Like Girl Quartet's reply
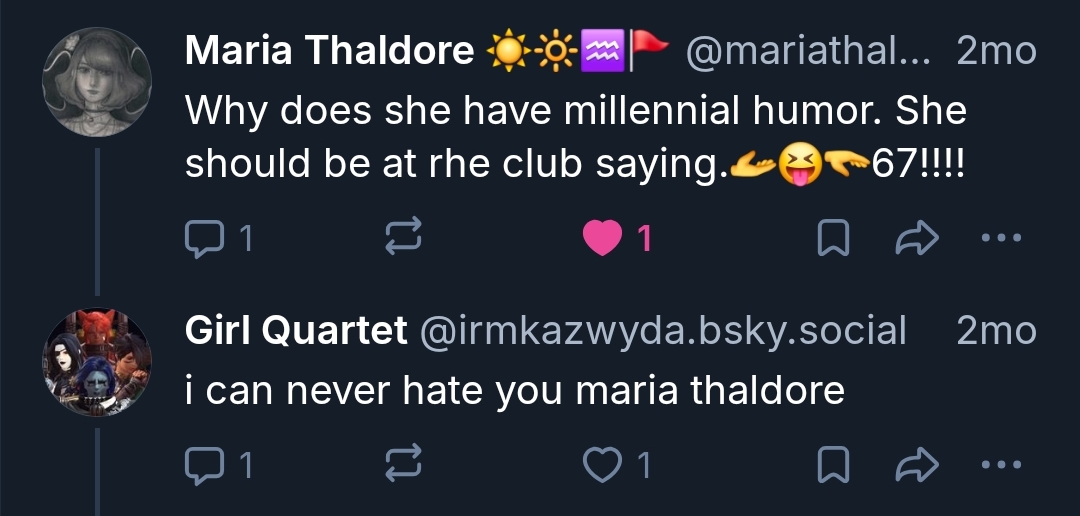The width and height of the screenshot is (1080, 516). tap(603, 463)
